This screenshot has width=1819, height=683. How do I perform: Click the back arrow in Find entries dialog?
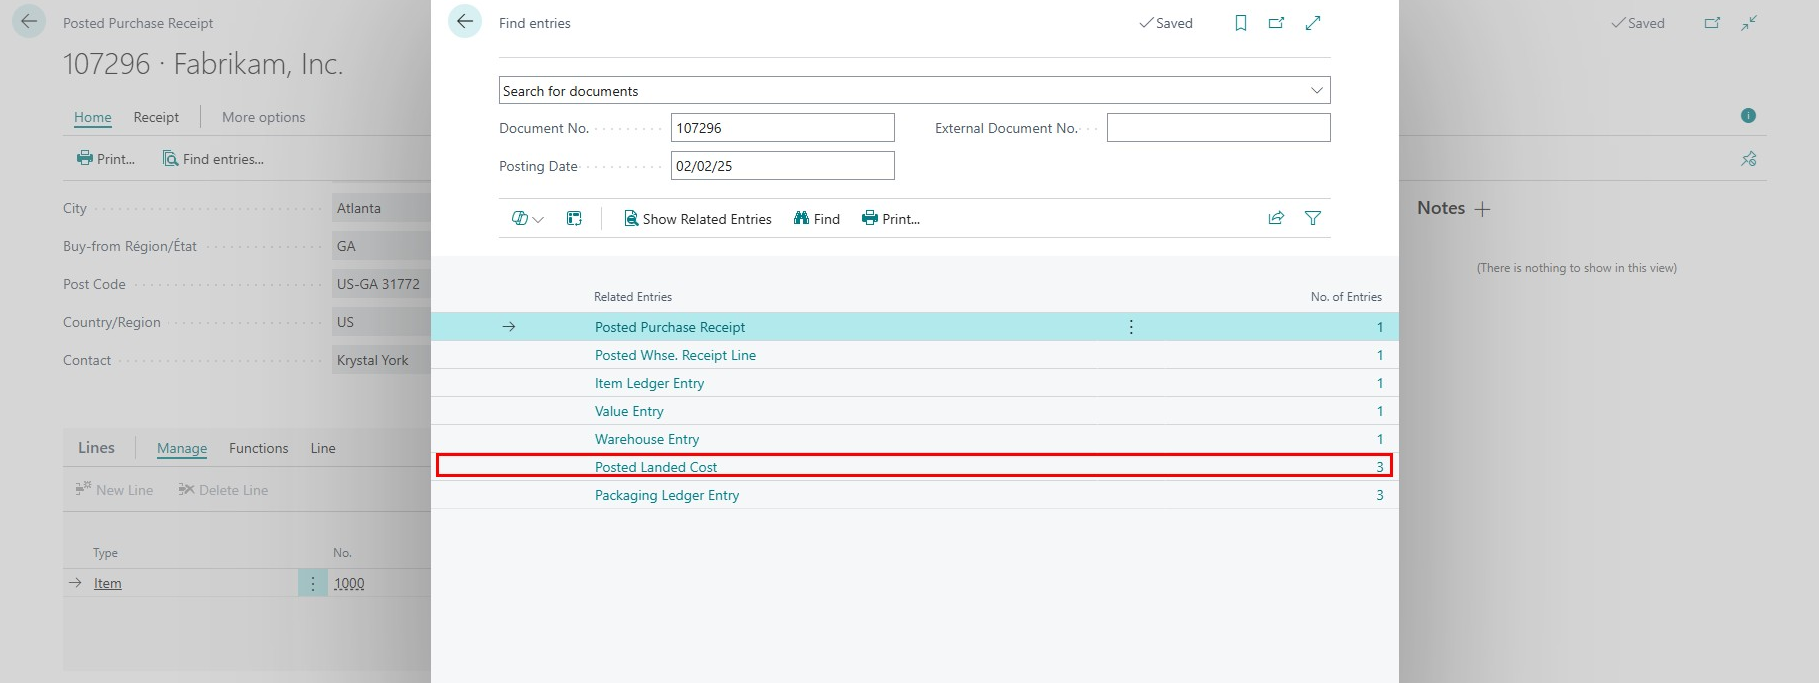point(465,22)
